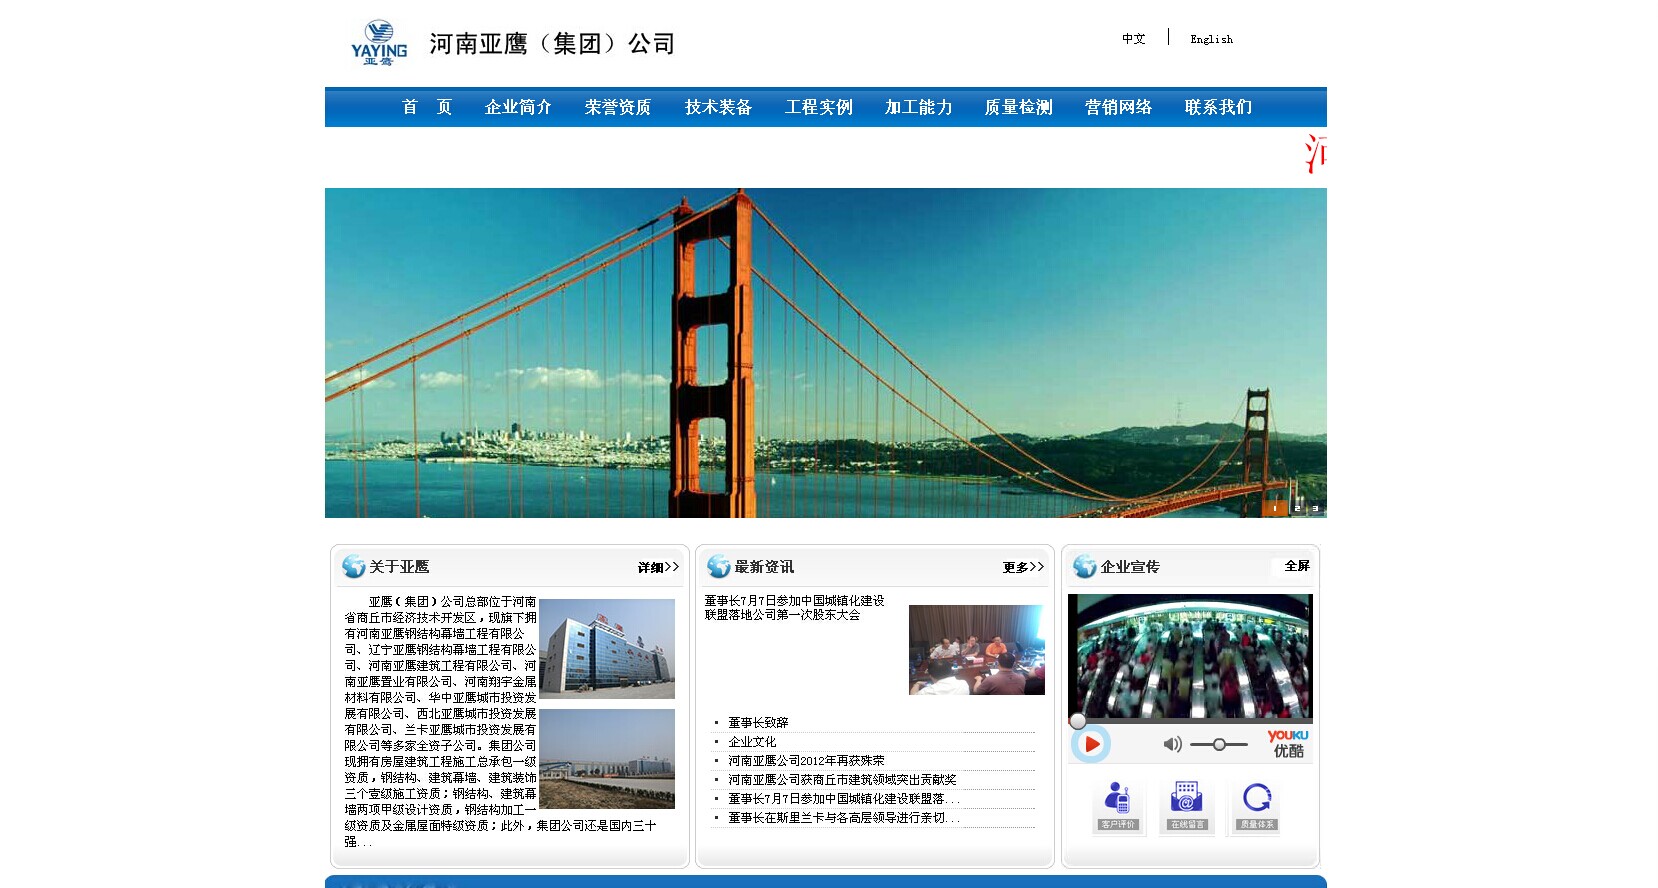The width and height of the screenshot is (1658, 888).
Task: Open 企业简介 menu item
Action: point(518,107)
